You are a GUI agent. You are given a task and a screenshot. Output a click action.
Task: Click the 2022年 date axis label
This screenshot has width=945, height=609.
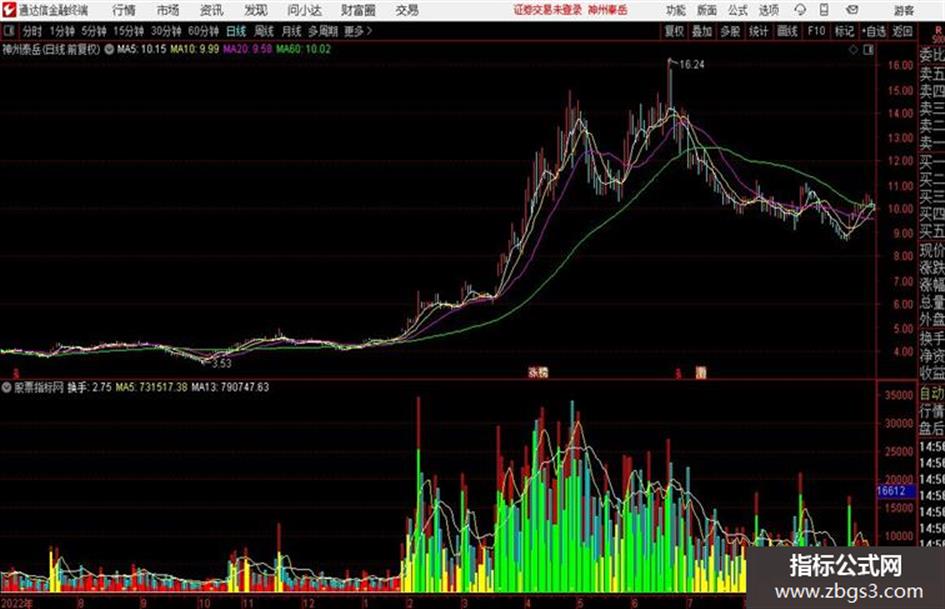(17, 603)
